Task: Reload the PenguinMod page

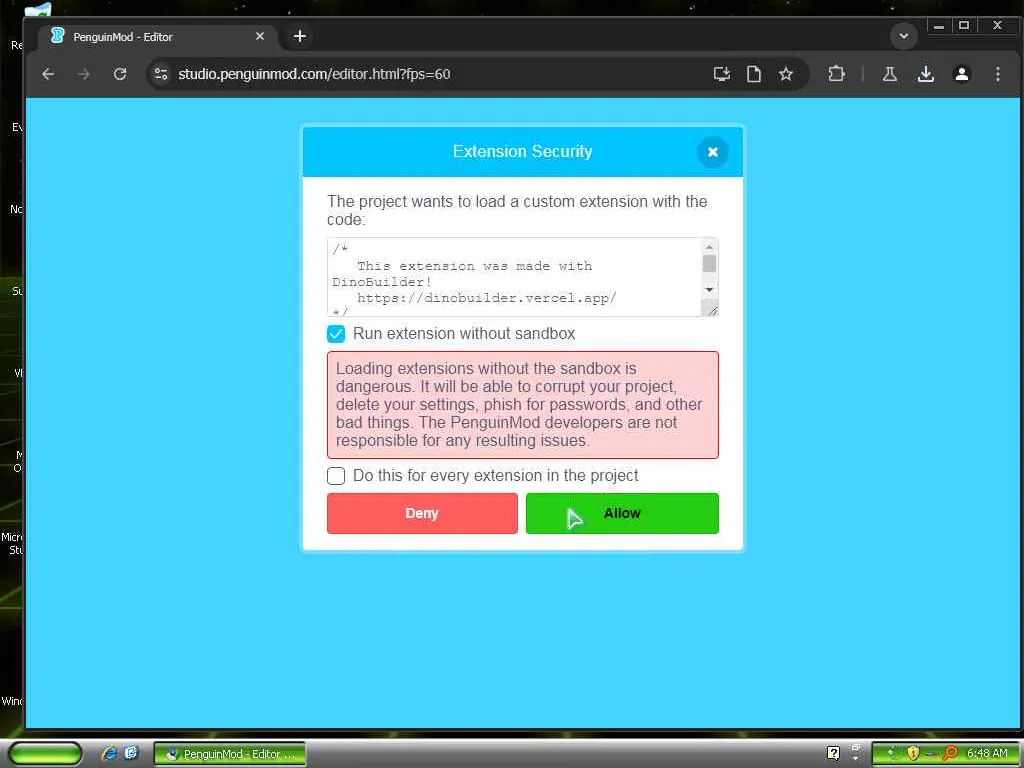Action: [120, 74]
